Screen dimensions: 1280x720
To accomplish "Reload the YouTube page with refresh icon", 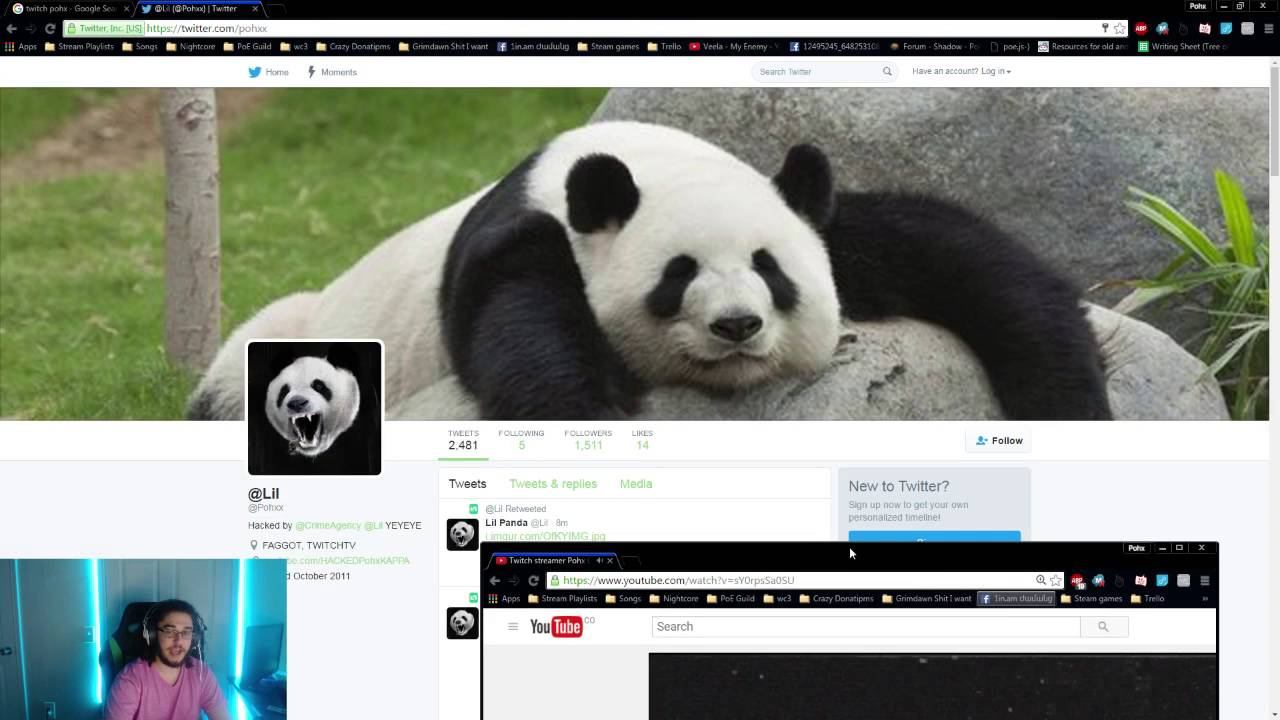I will point(533,580).
